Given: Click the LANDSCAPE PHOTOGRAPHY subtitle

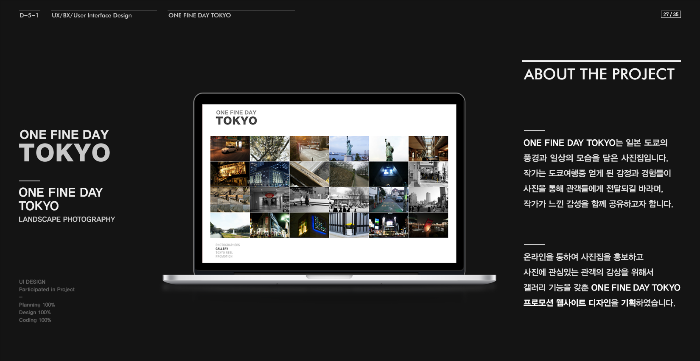Looking at the screenshot, I should [67, 219].
